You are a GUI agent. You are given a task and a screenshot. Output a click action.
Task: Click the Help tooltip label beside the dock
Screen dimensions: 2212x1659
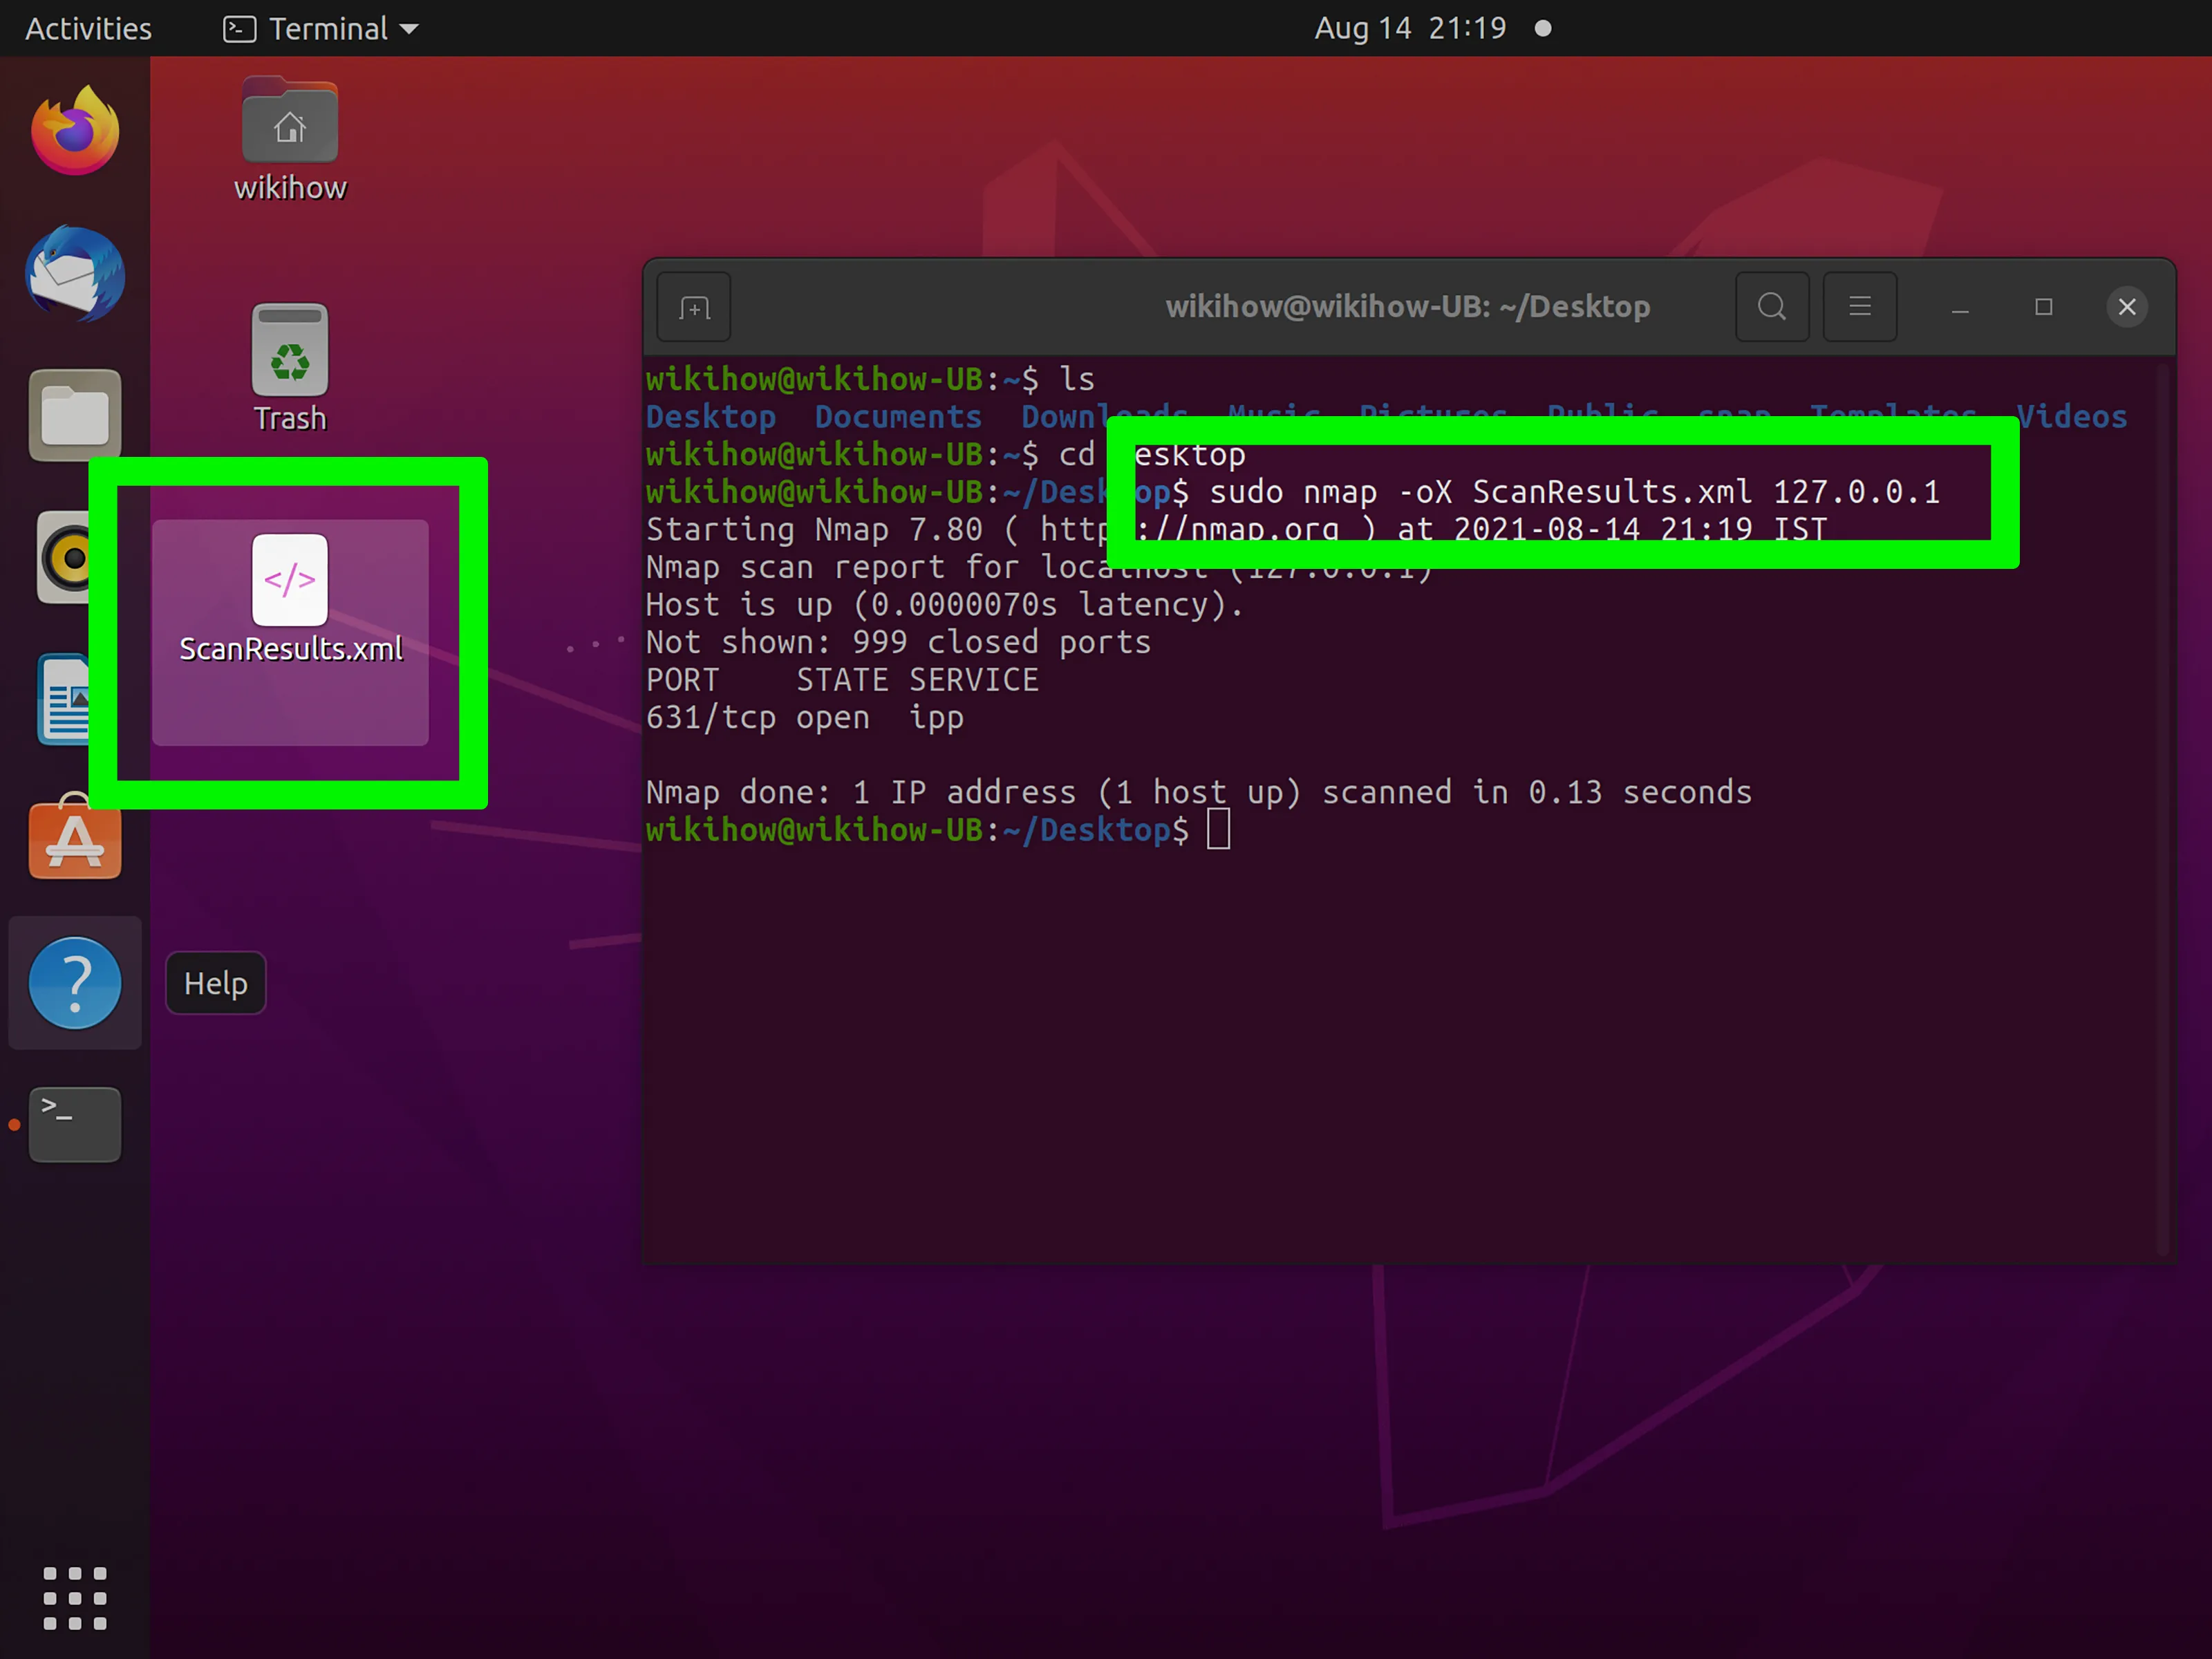[216, 983]
